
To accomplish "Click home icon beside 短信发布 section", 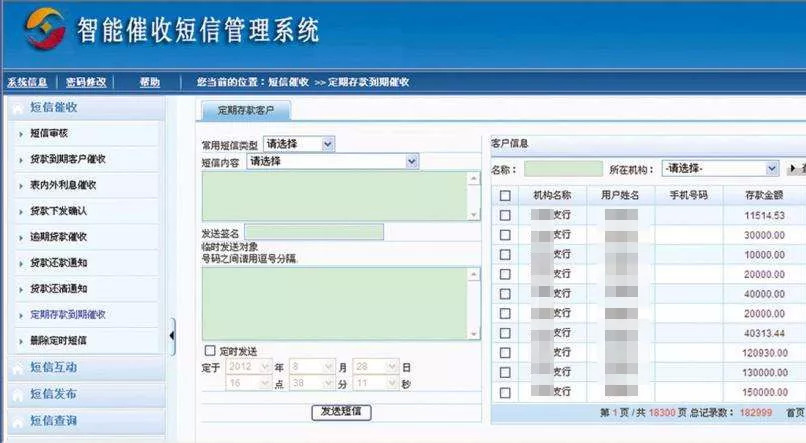I will coord(17,394).
